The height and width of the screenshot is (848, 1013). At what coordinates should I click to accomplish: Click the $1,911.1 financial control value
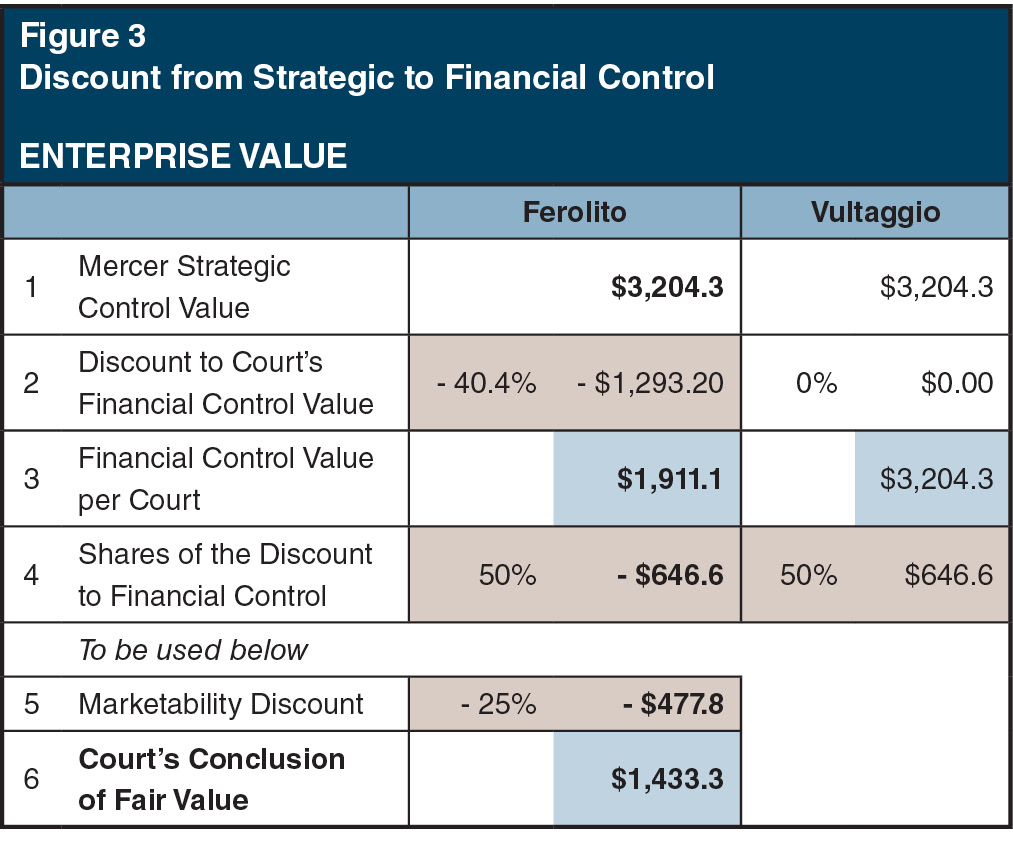pyautogui.click(x=669, y=479)
